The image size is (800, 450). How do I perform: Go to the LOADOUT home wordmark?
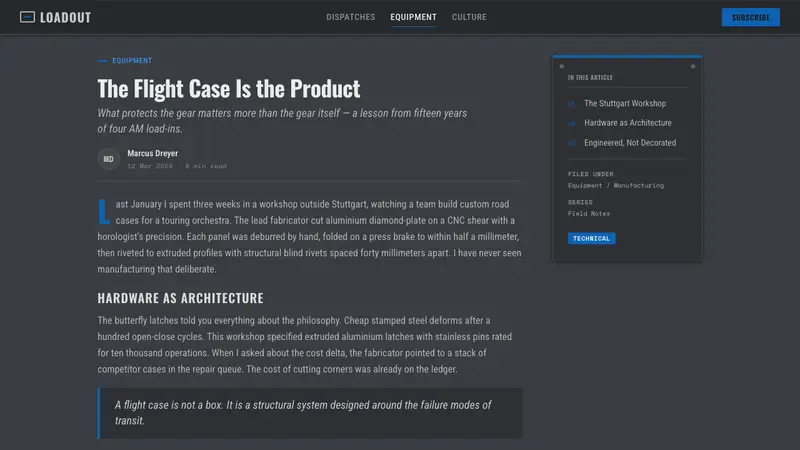pos(65,17)
